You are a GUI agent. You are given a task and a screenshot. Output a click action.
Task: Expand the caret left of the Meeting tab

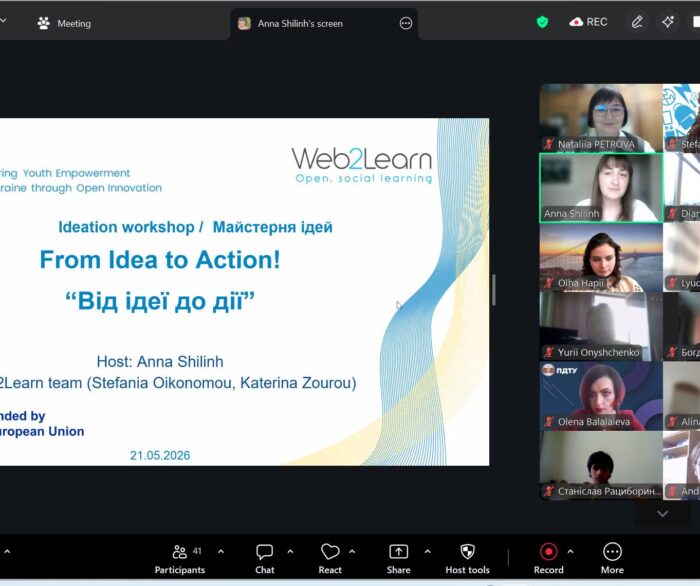point(3,21)
